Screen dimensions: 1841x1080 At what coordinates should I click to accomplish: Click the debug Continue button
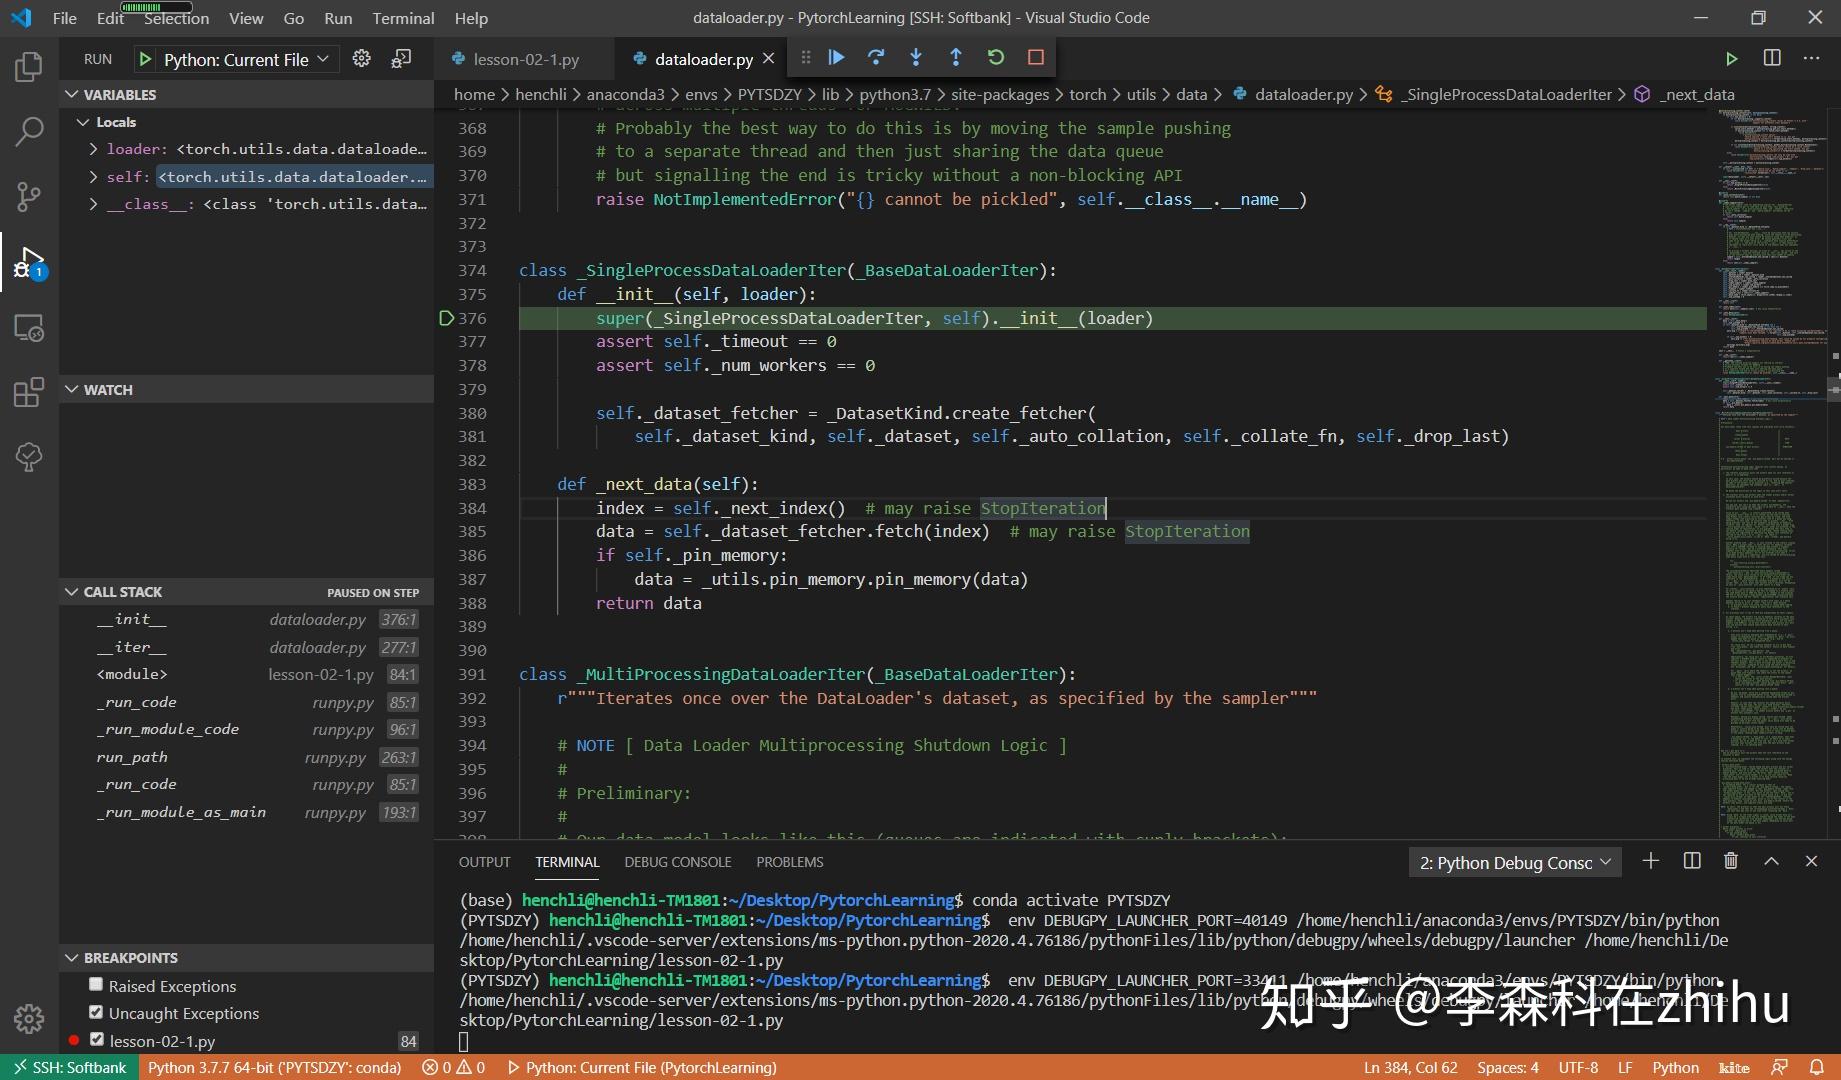836,58
